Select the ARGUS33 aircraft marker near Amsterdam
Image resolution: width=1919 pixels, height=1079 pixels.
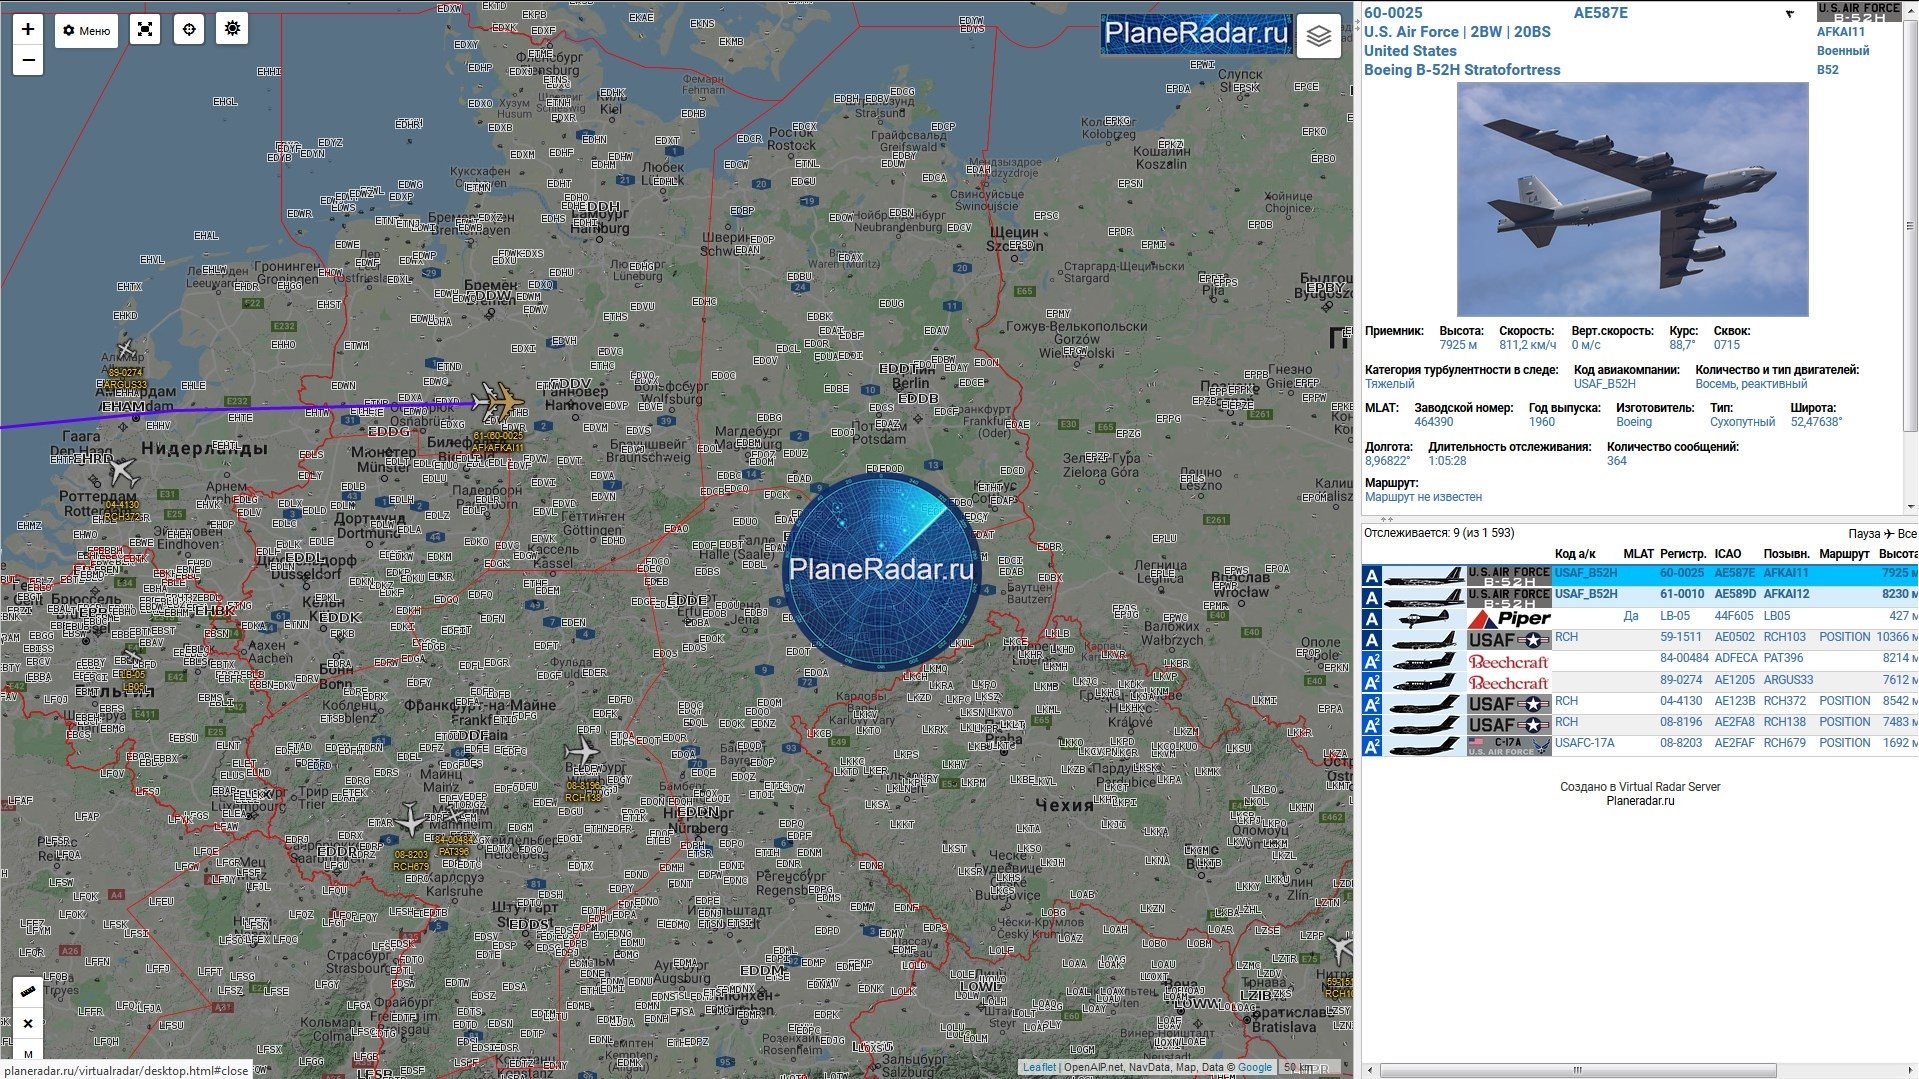[124, 348]
